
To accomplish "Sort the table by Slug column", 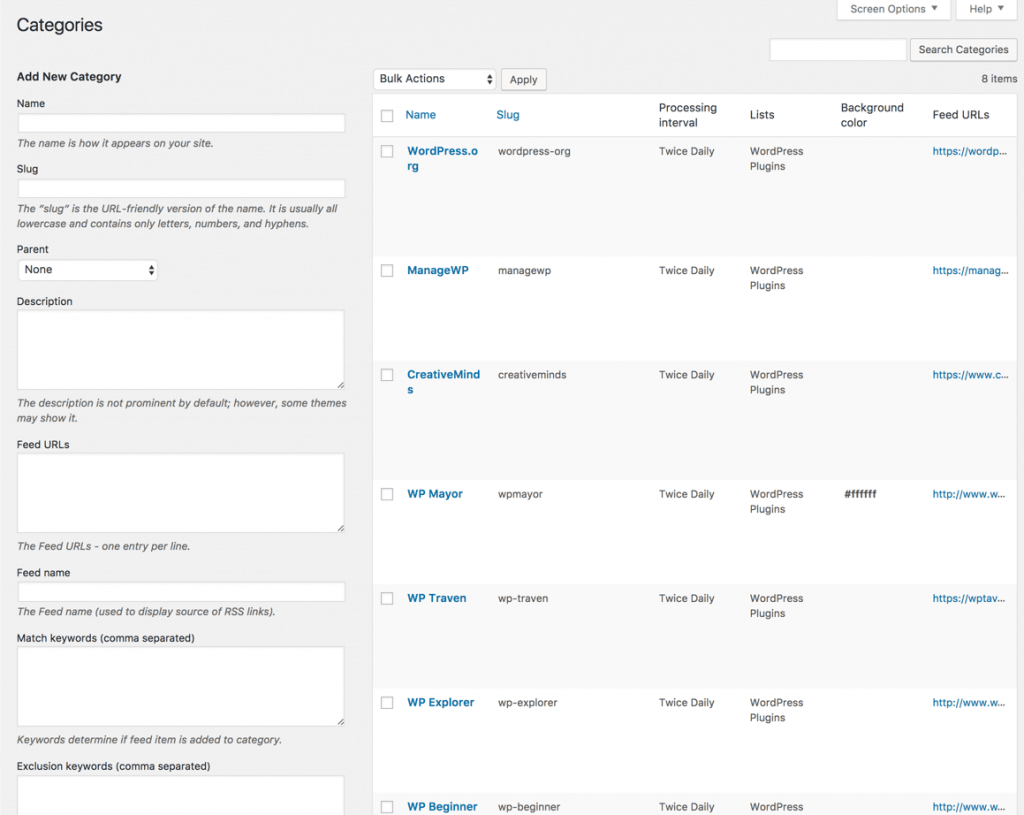I will point(508,115).
